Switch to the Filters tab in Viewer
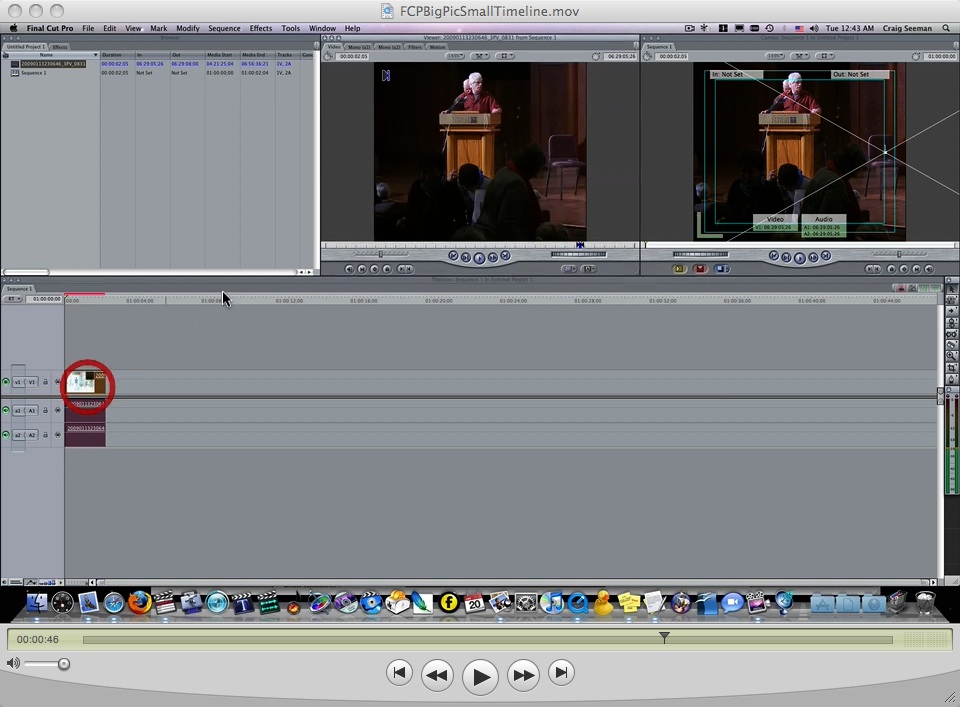The image size is (960, 707). [x=415, y=47]
